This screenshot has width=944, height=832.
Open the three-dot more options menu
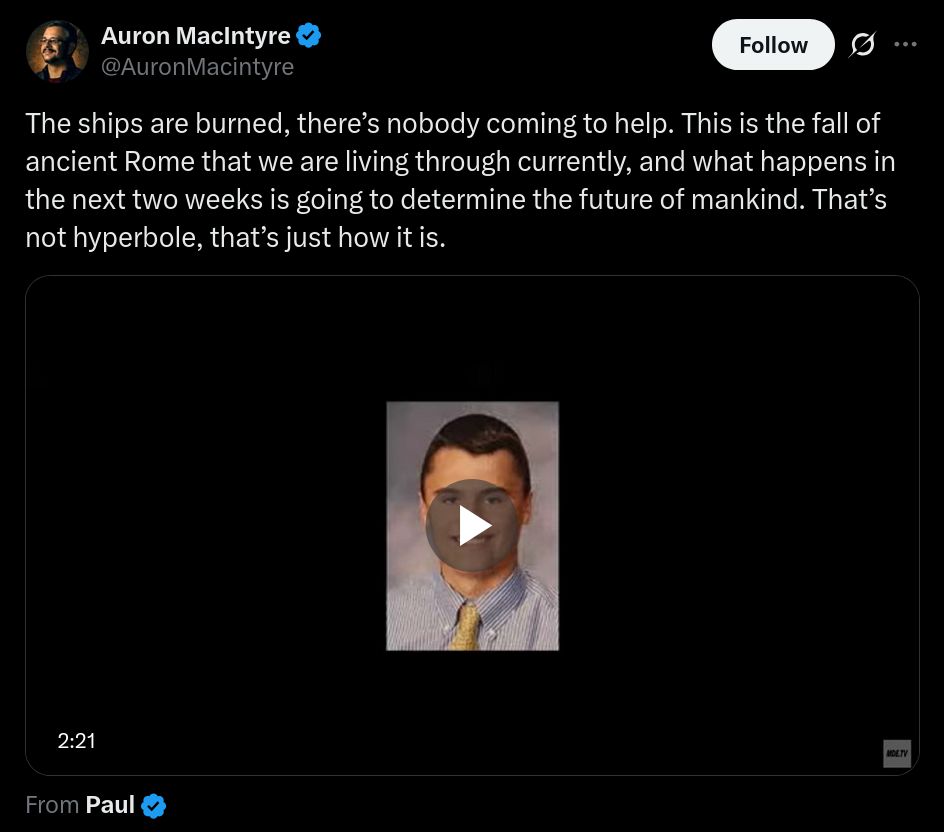coord(905,45)
